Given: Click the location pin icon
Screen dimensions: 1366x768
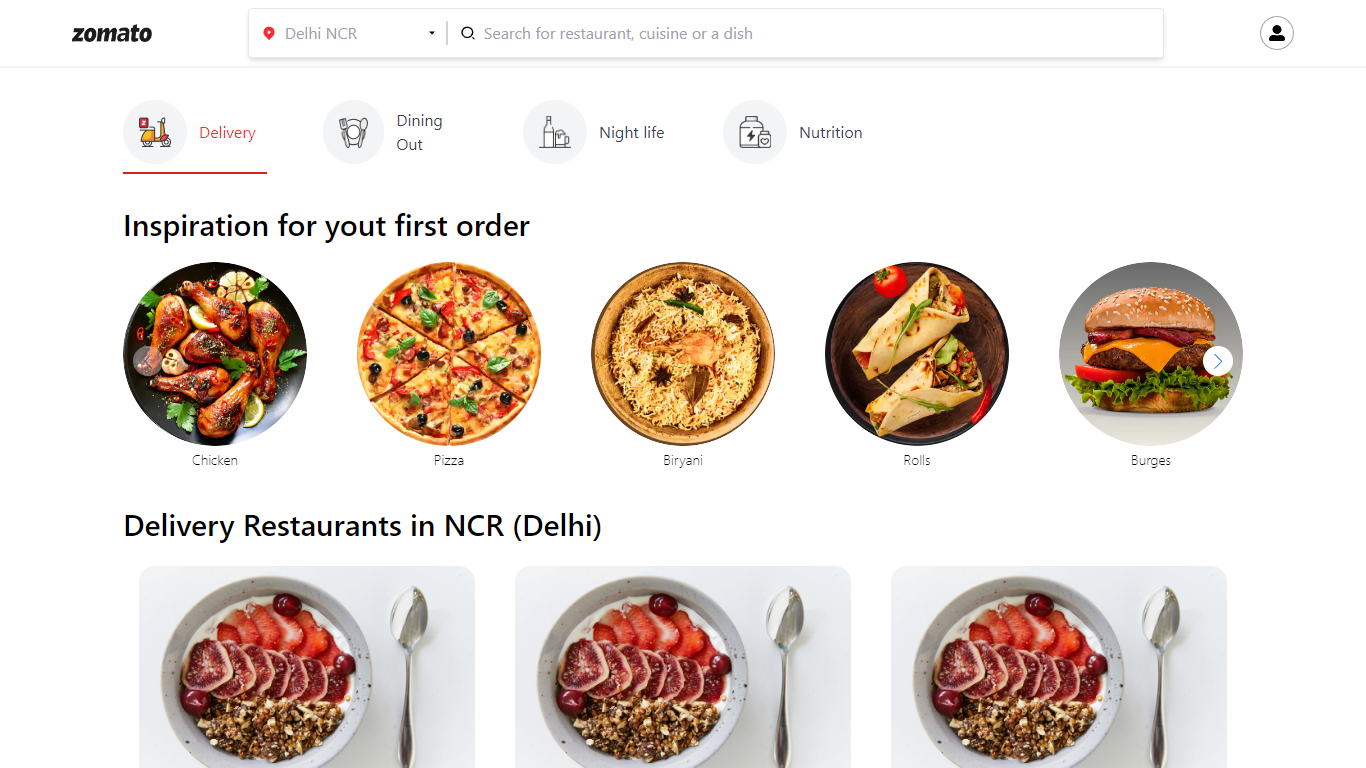Looking at the screenshot, I should 268,32.
